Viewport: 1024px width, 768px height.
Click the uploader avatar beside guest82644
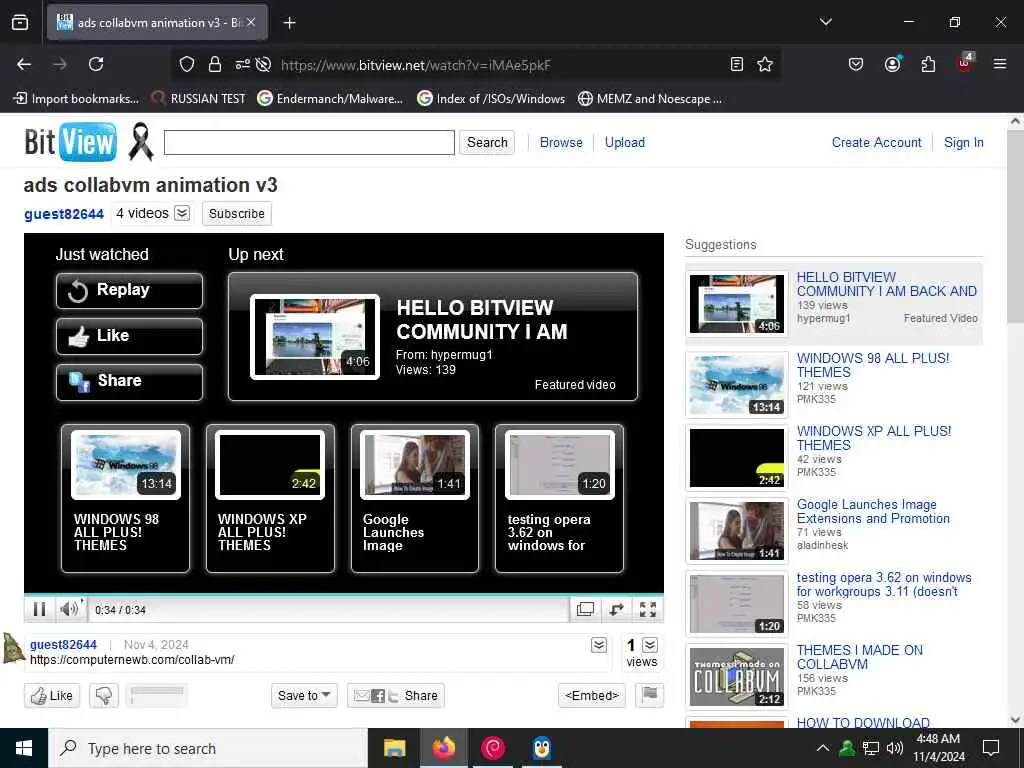[x=13, y=648]
